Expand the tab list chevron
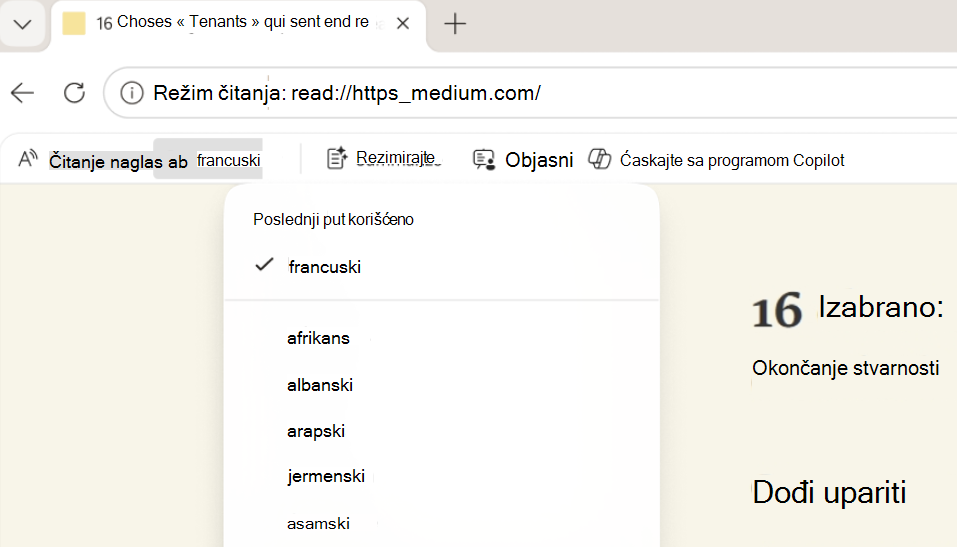This screenshot has width=957, height=547. tap(23, 25)
